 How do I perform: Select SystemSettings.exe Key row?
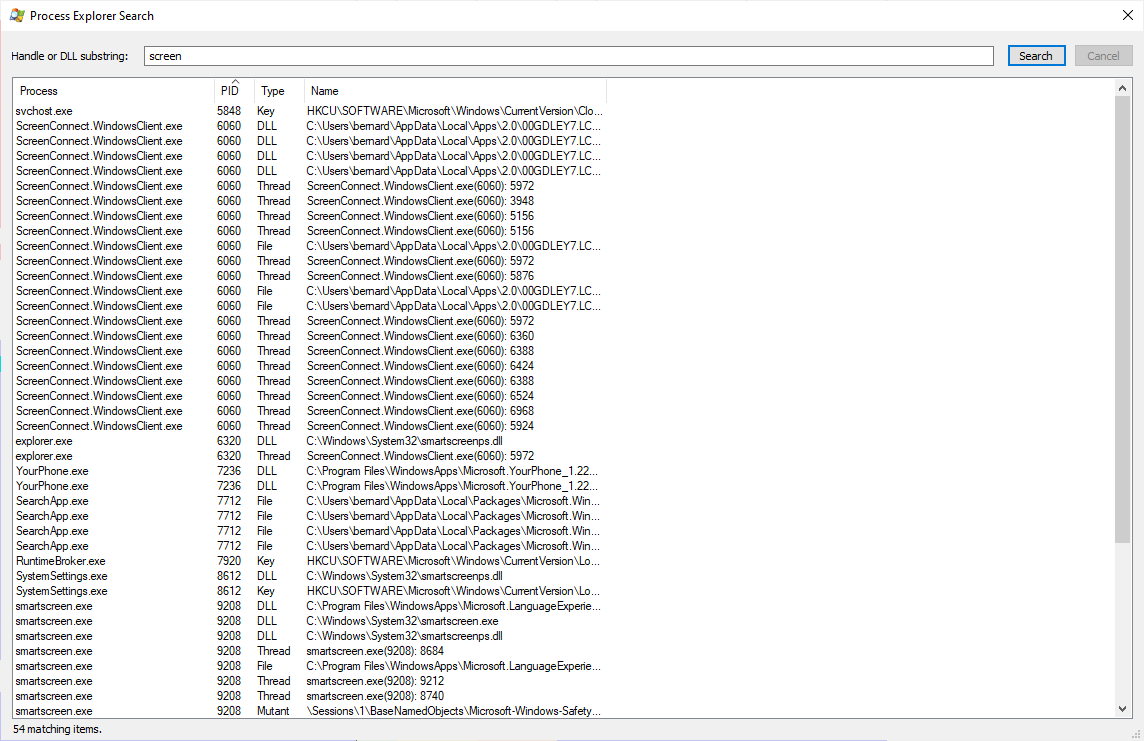309,591
